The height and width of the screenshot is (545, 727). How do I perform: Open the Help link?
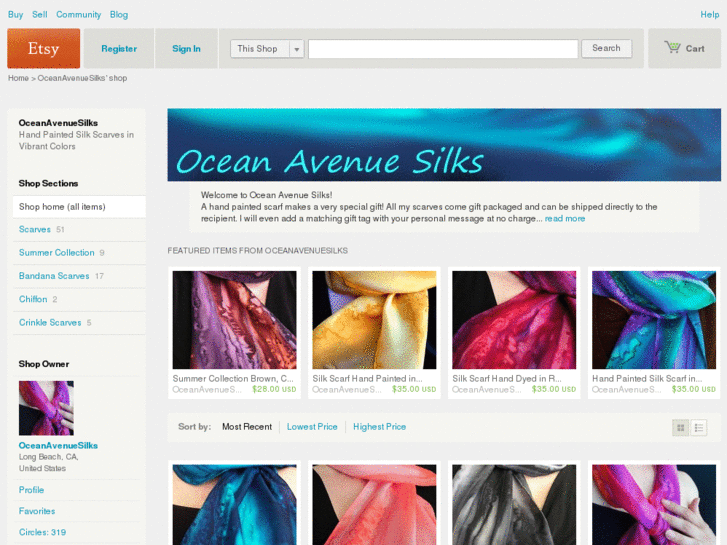(710, 14)
